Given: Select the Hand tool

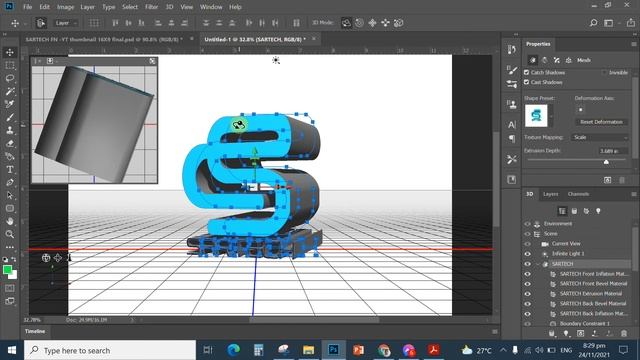Looking at the screenshot, I should click(10, 222).
